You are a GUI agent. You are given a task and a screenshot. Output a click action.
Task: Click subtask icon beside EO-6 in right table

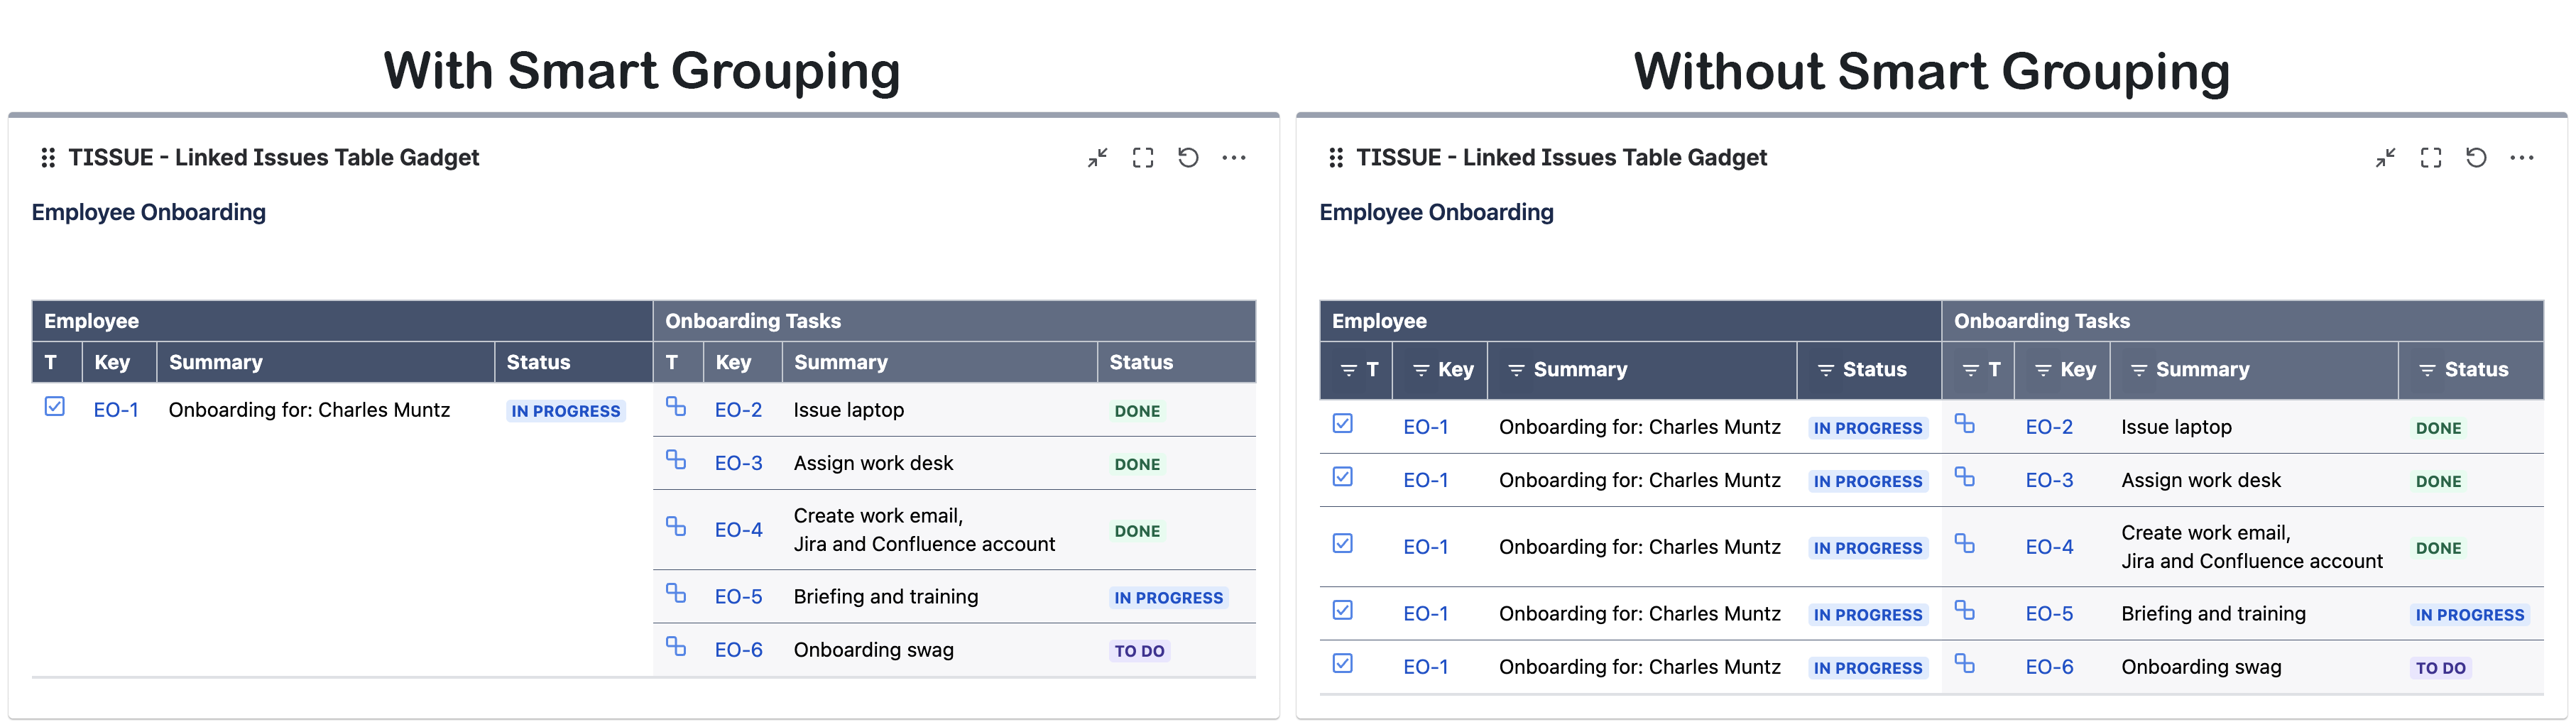[x=1964, y=664]
